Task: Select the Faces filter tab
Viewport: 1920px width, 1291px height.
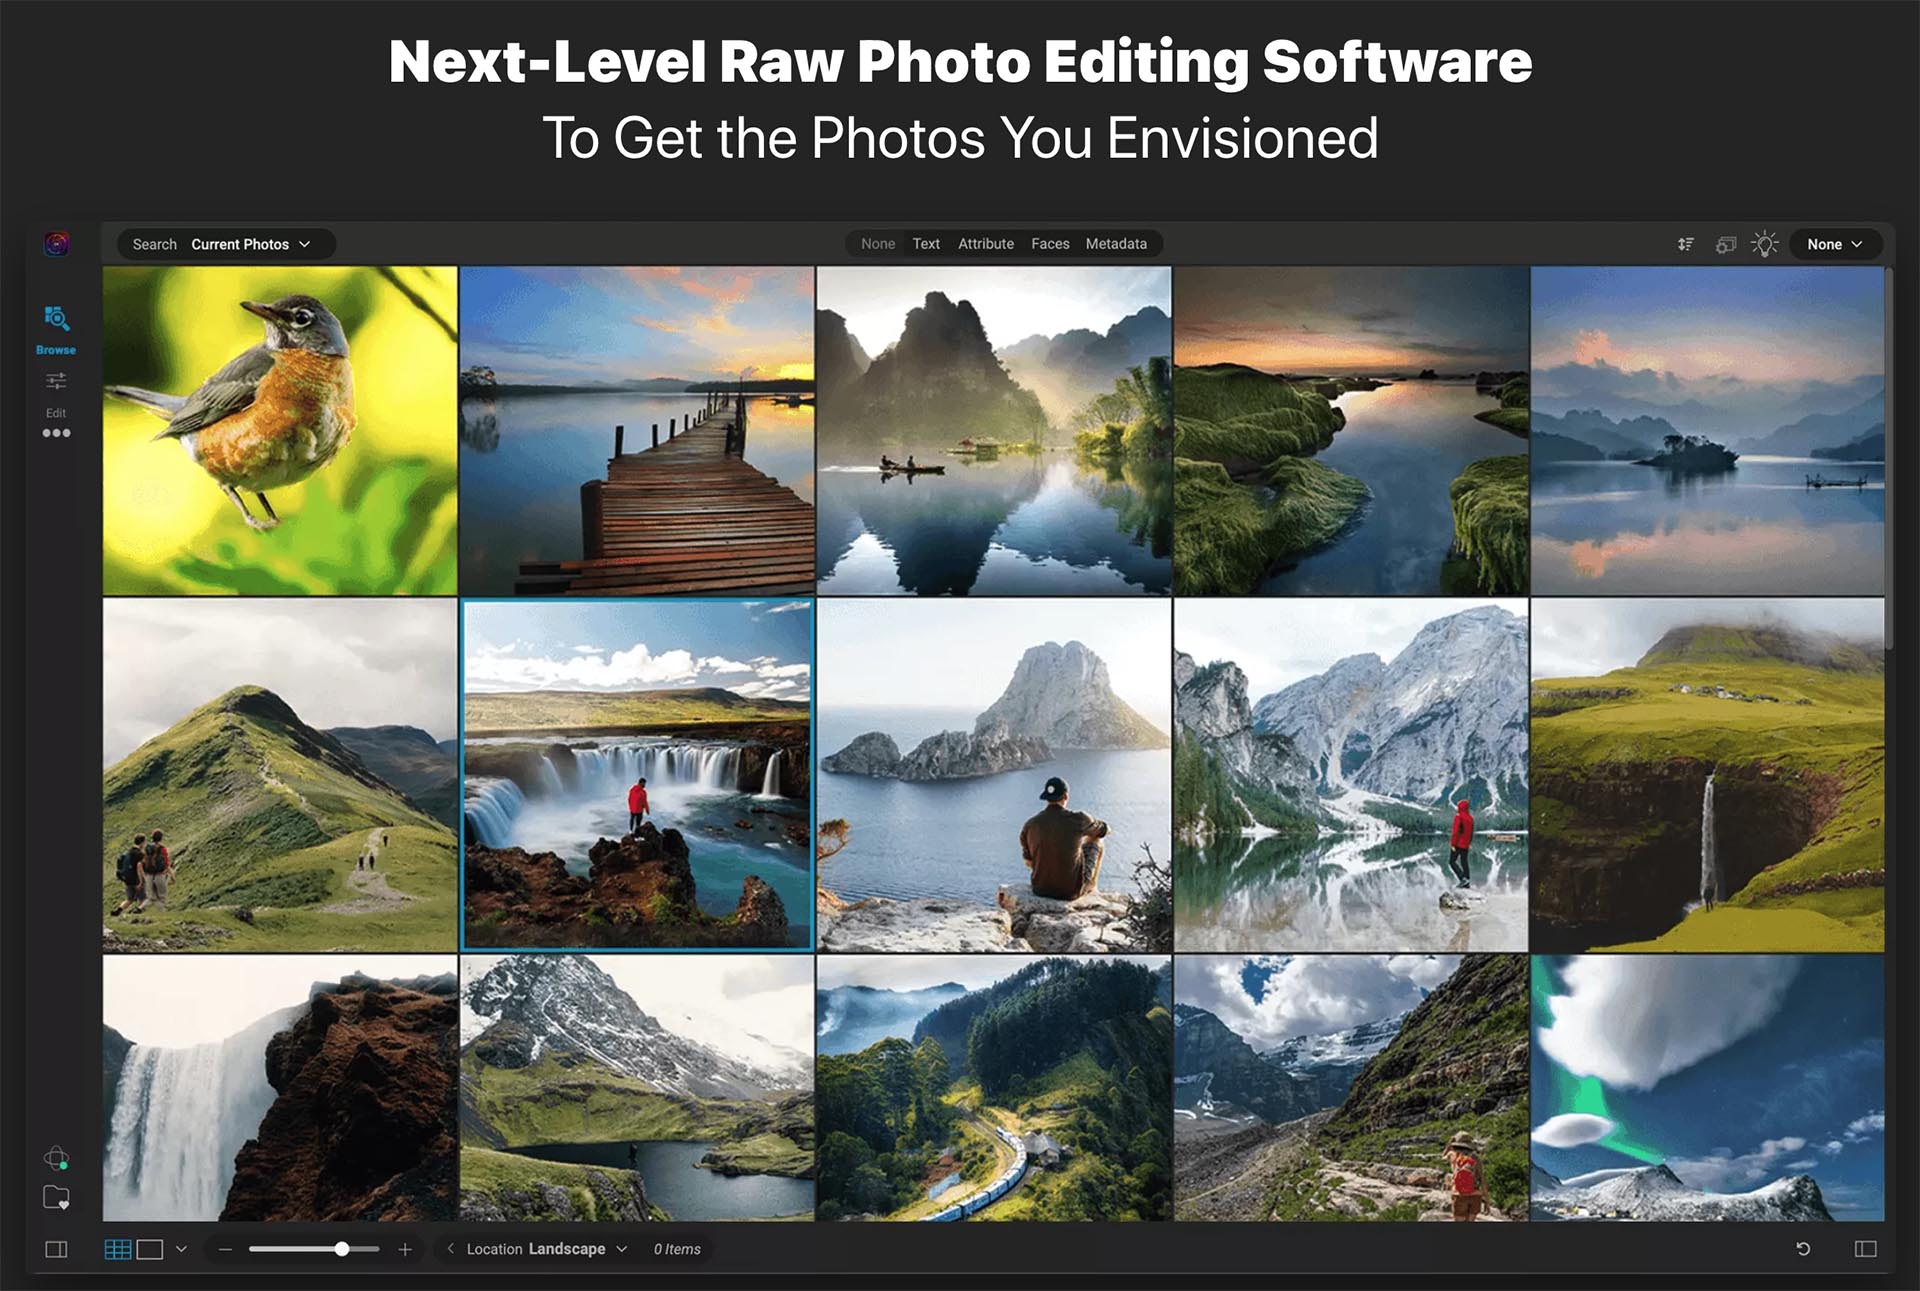Action: coord(1050,243)
